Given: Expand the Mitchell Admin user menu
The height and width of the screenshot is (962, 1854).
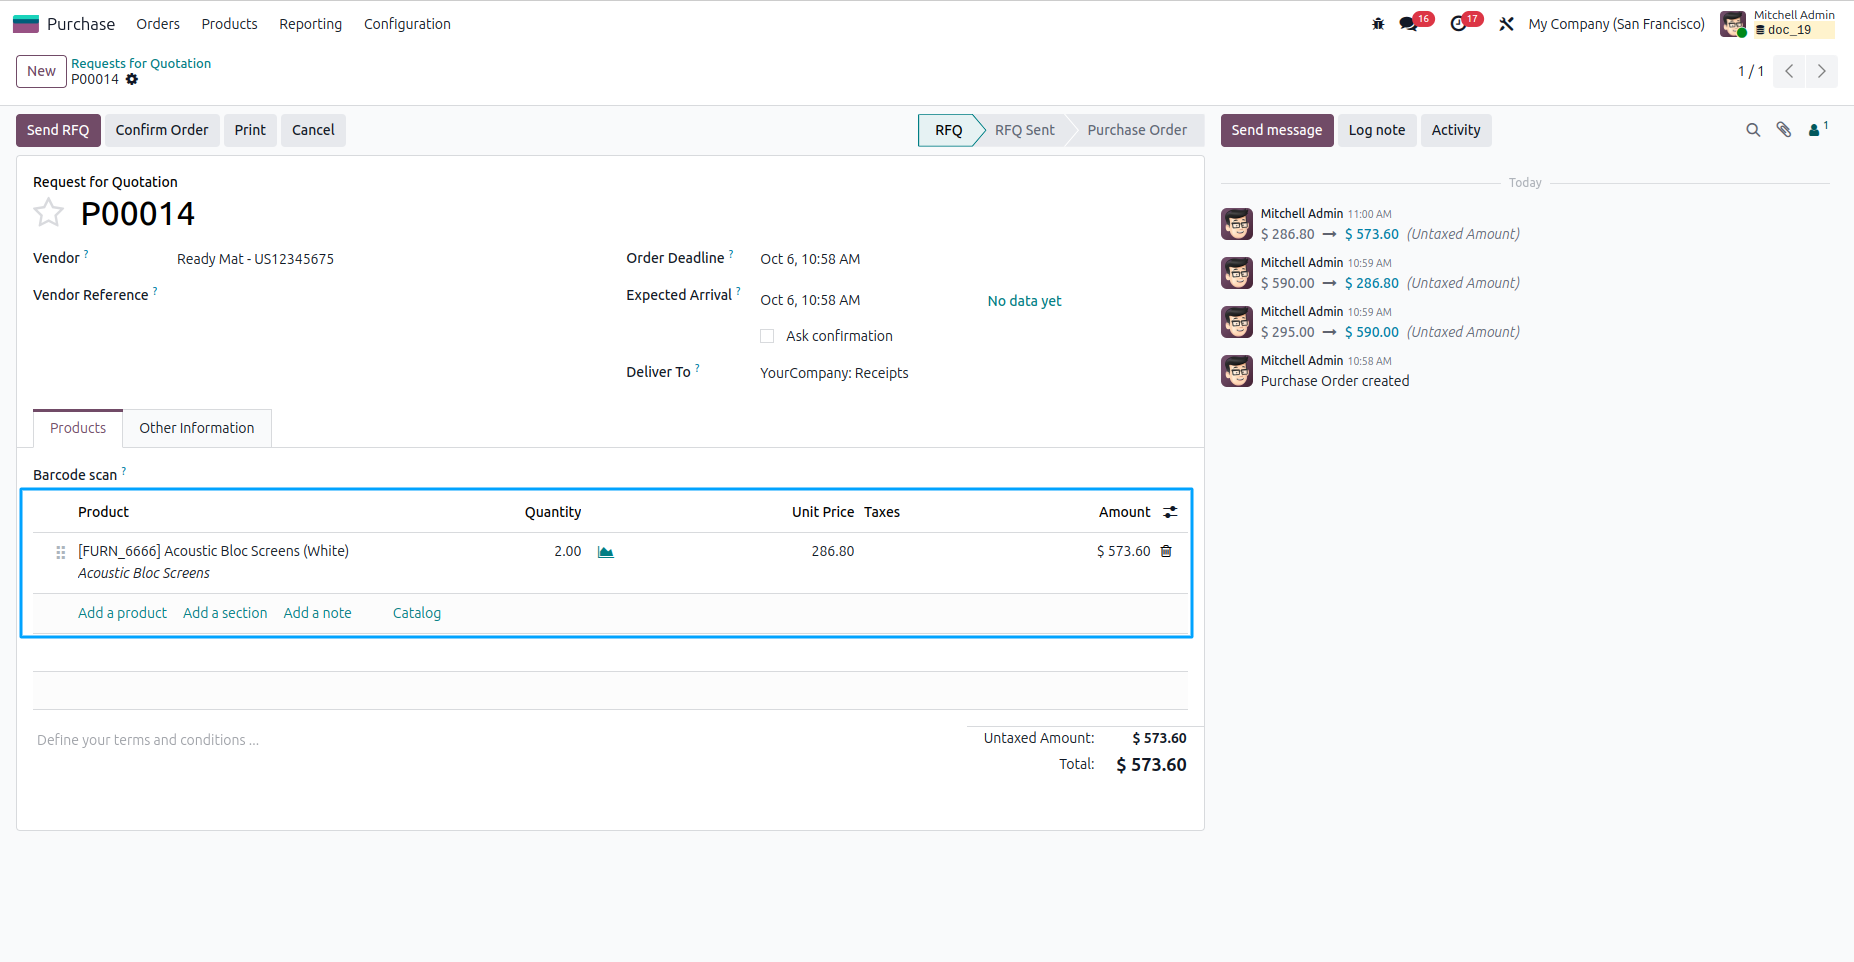Looking at the screenshot, I should point(1778,23).
